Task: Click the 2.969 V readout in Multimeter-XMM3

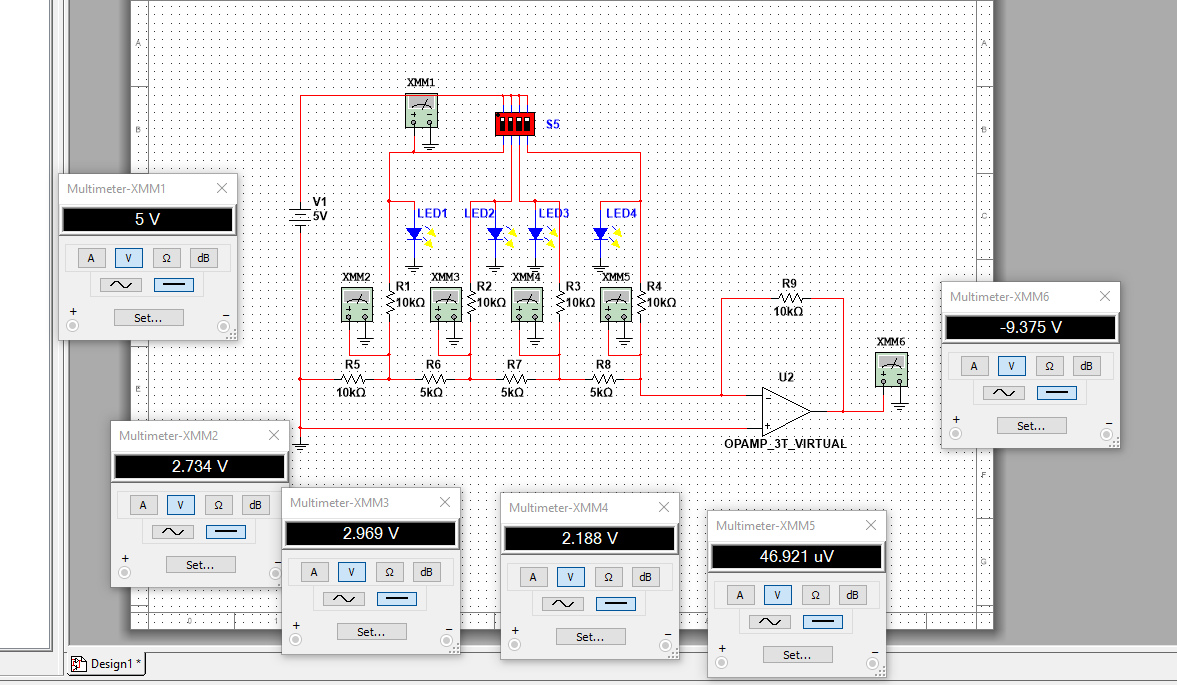Action: 371,533
